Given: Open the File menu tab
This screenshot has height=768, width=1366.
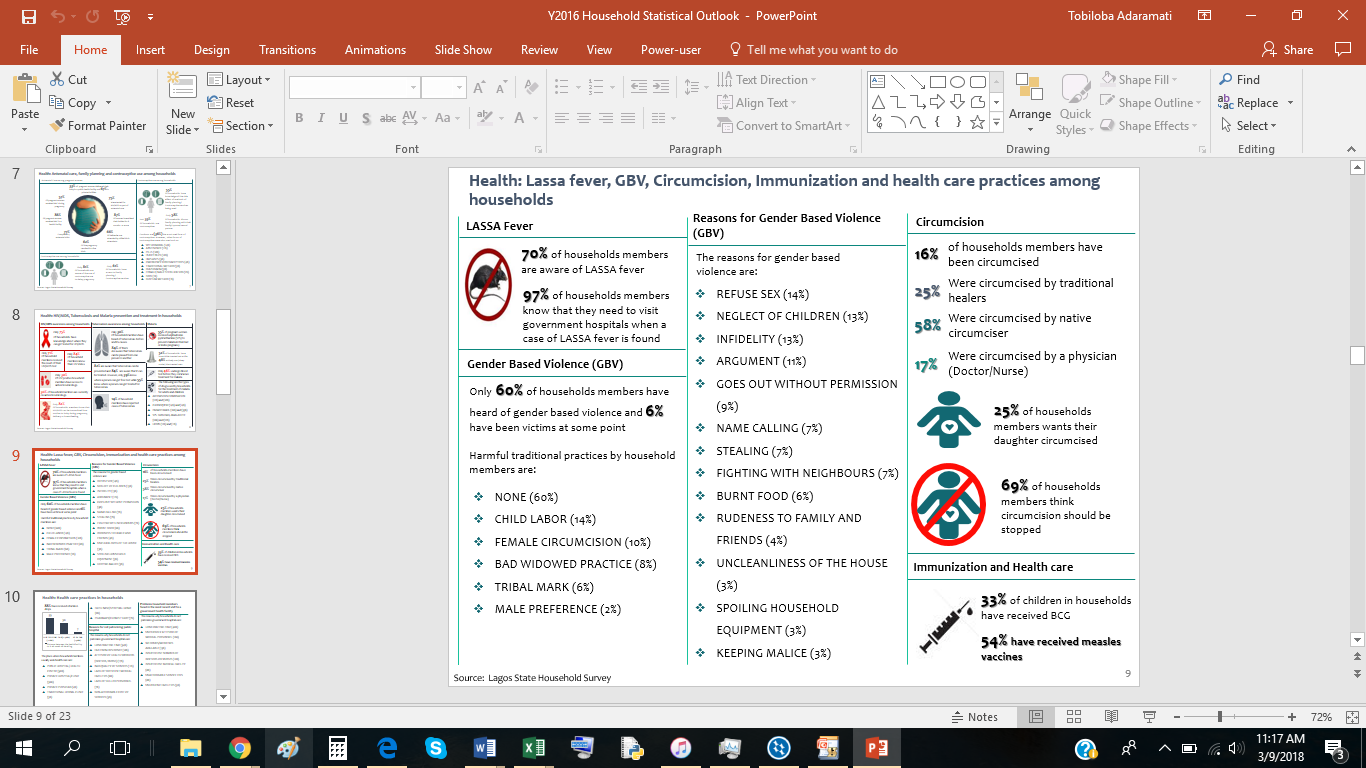Looking at the screenshot, I should (x=29, y=50).
